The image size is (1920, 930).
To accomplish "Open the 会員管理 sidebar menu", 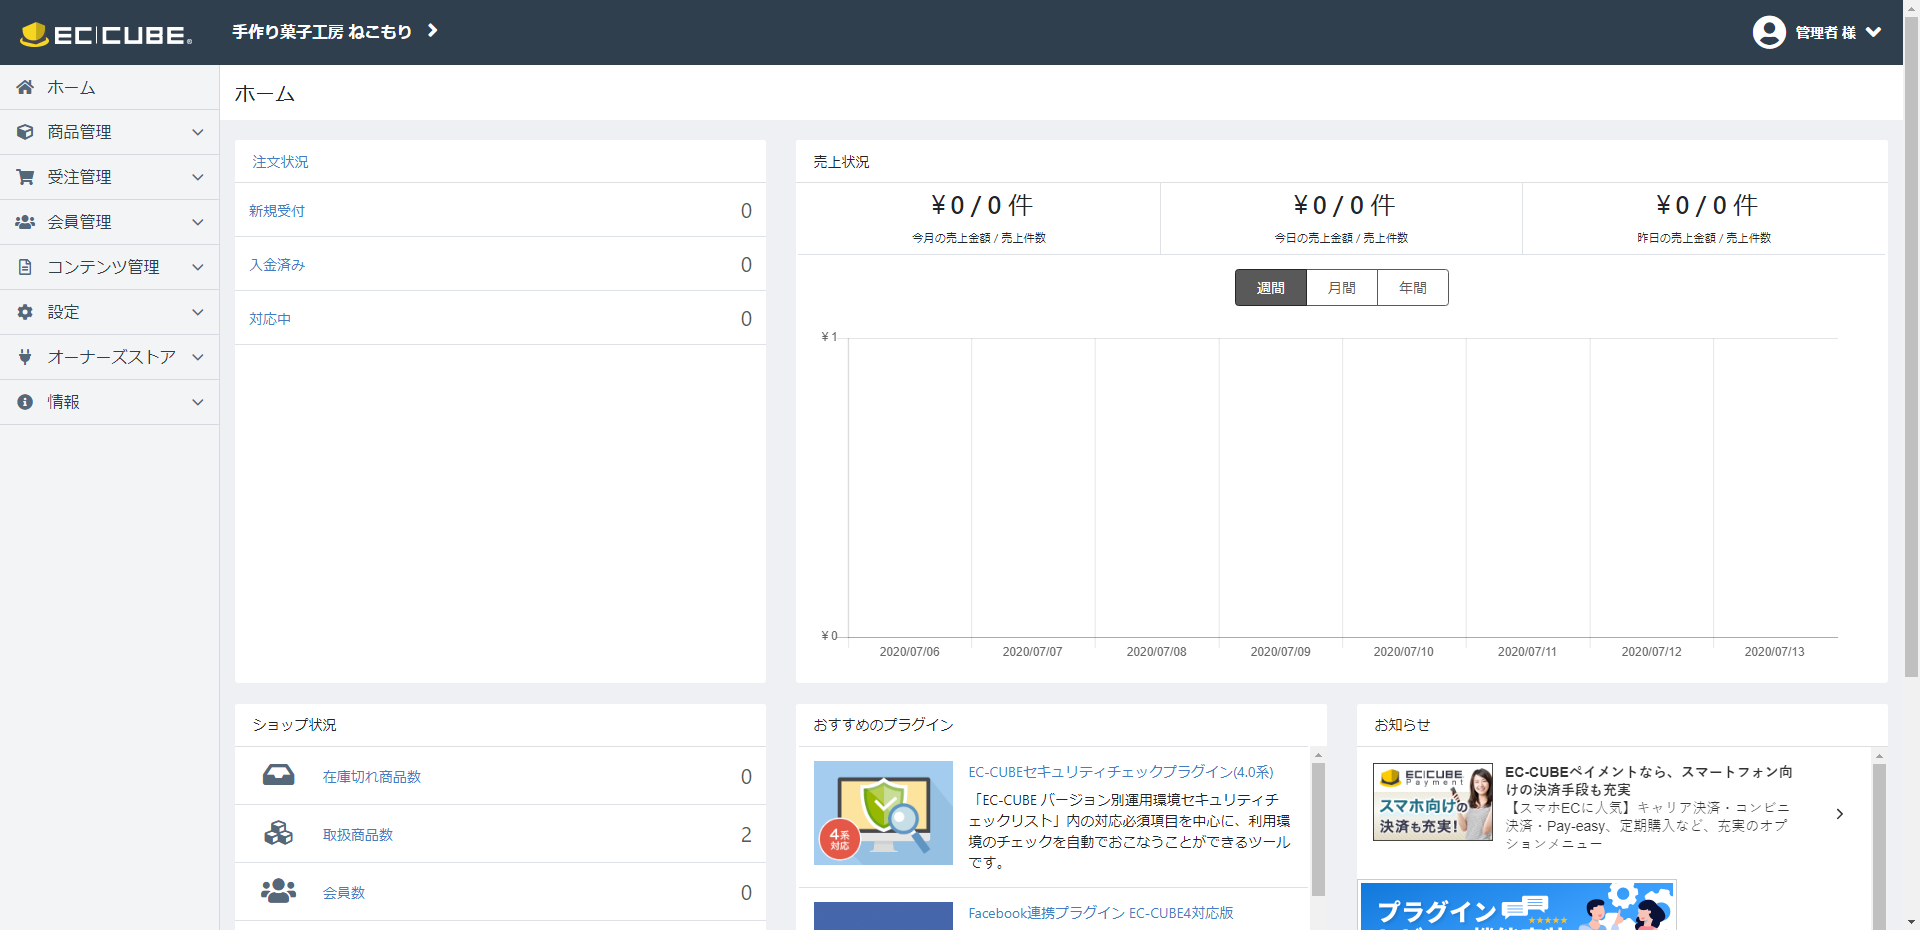I will tap(110, 222).
